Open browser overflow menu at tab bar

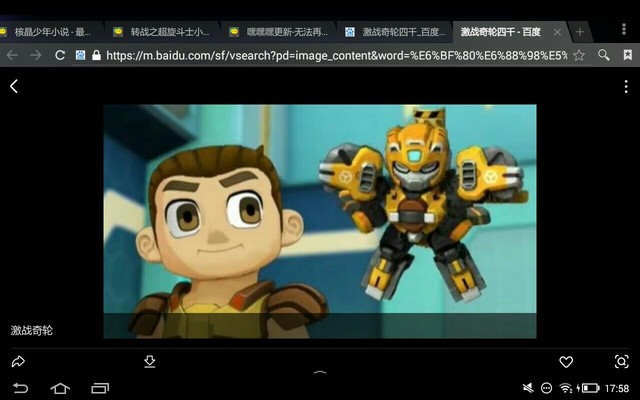(624, 29)
